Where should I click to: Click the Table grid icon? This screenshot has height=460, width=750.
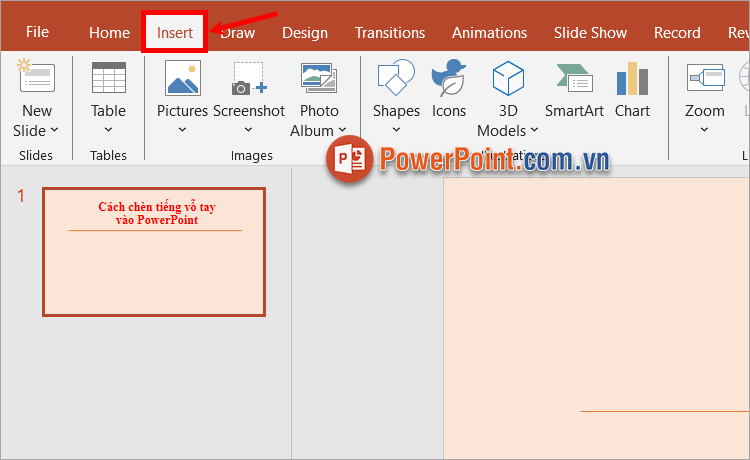coord(109,77)
